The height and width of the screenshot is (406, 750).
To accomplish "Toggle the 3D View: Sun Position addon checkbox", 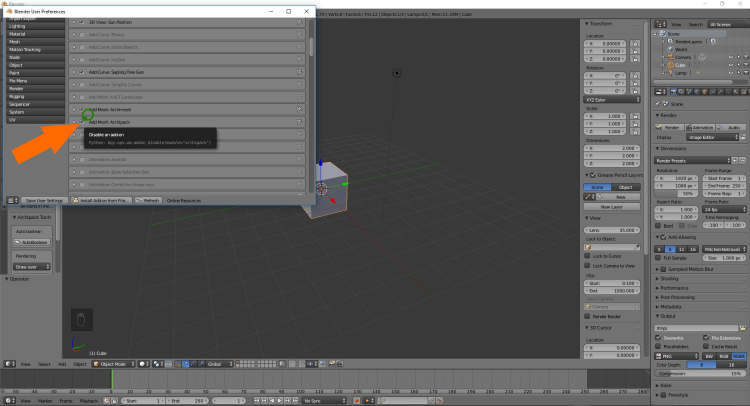I will click(81, 21).
